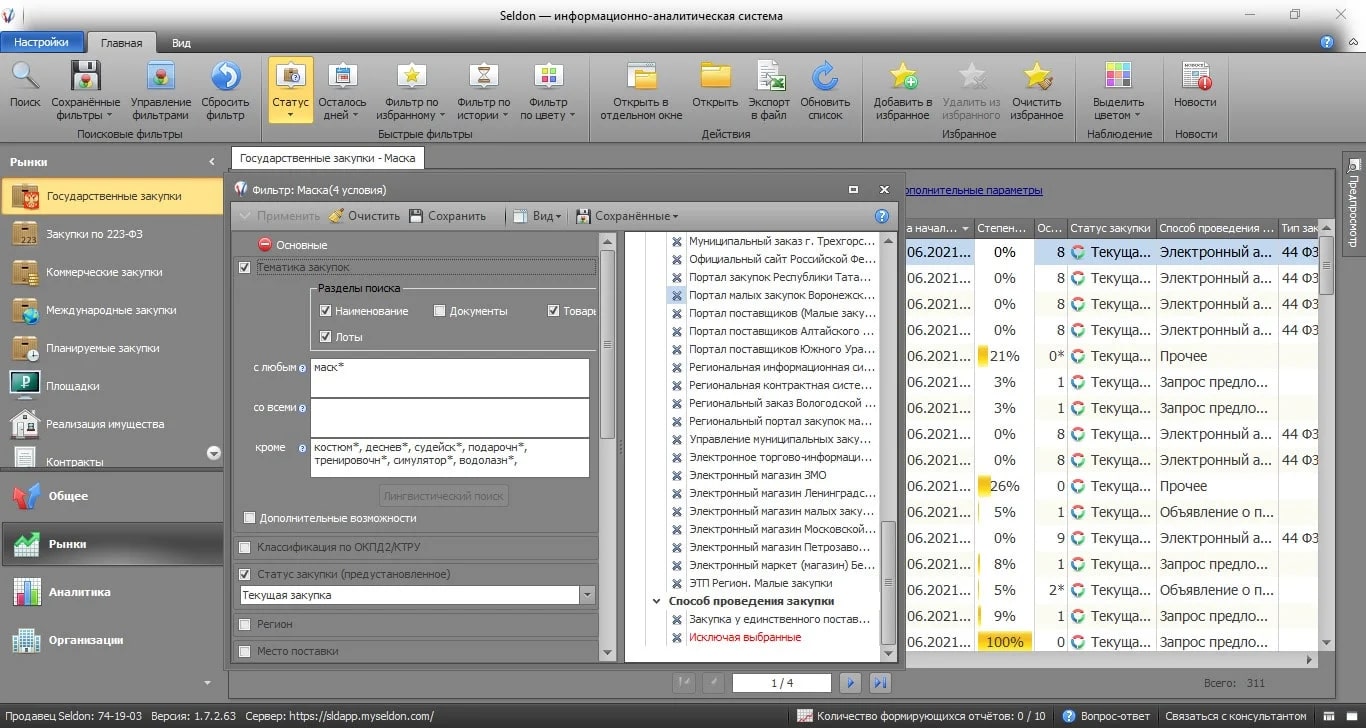Open Текущая закупка status dropdown
The image size is (1366, 728).
[x=587, y=595]
